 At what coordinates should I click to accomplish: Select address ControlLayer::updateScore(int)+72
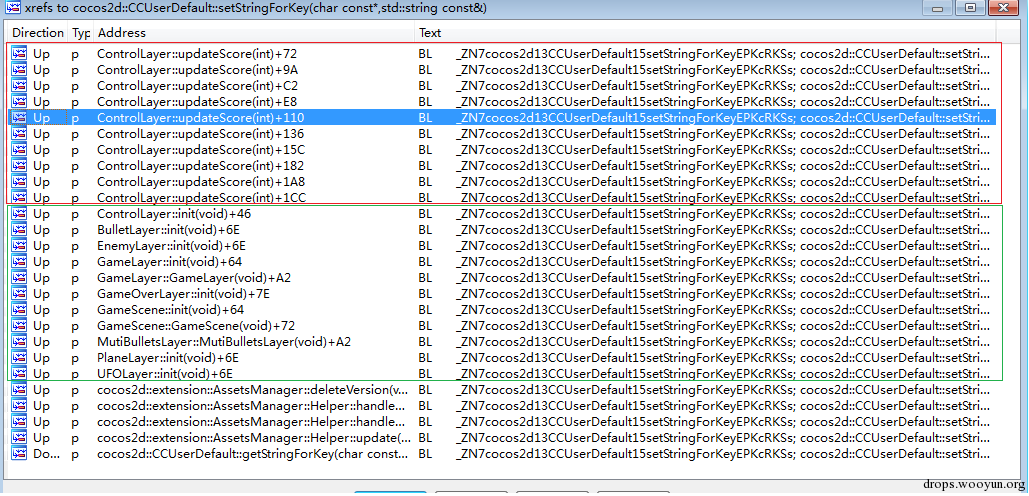[x=197, y=54]
